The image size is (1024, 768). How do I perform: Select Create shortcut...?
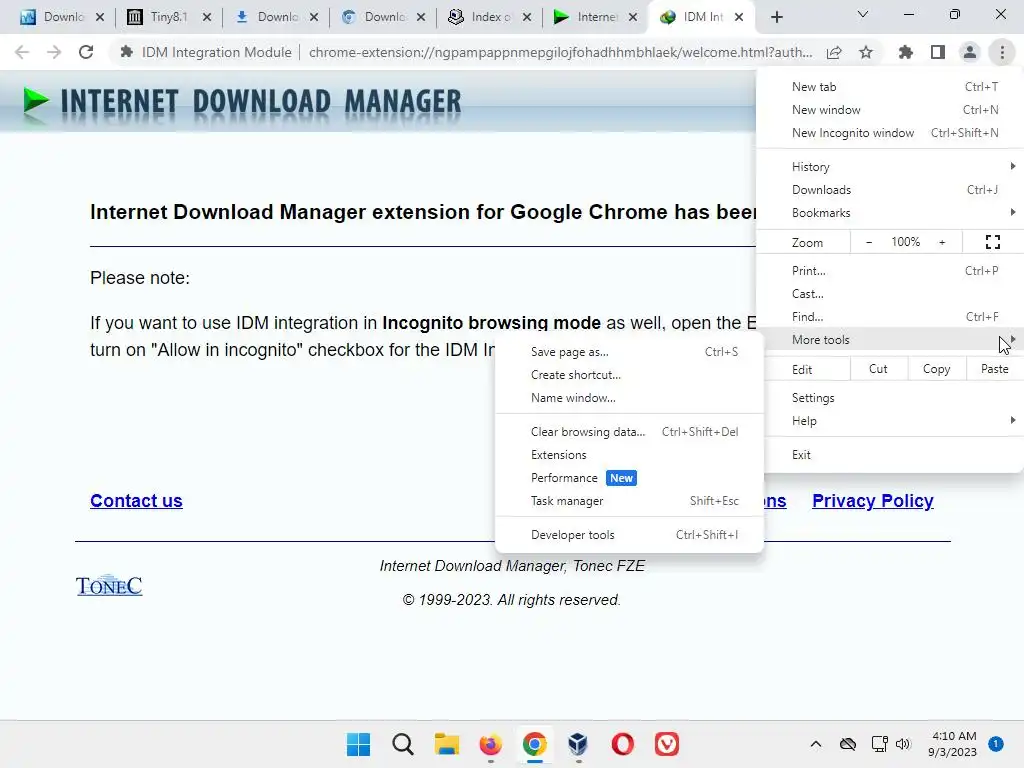click(630, 374)
